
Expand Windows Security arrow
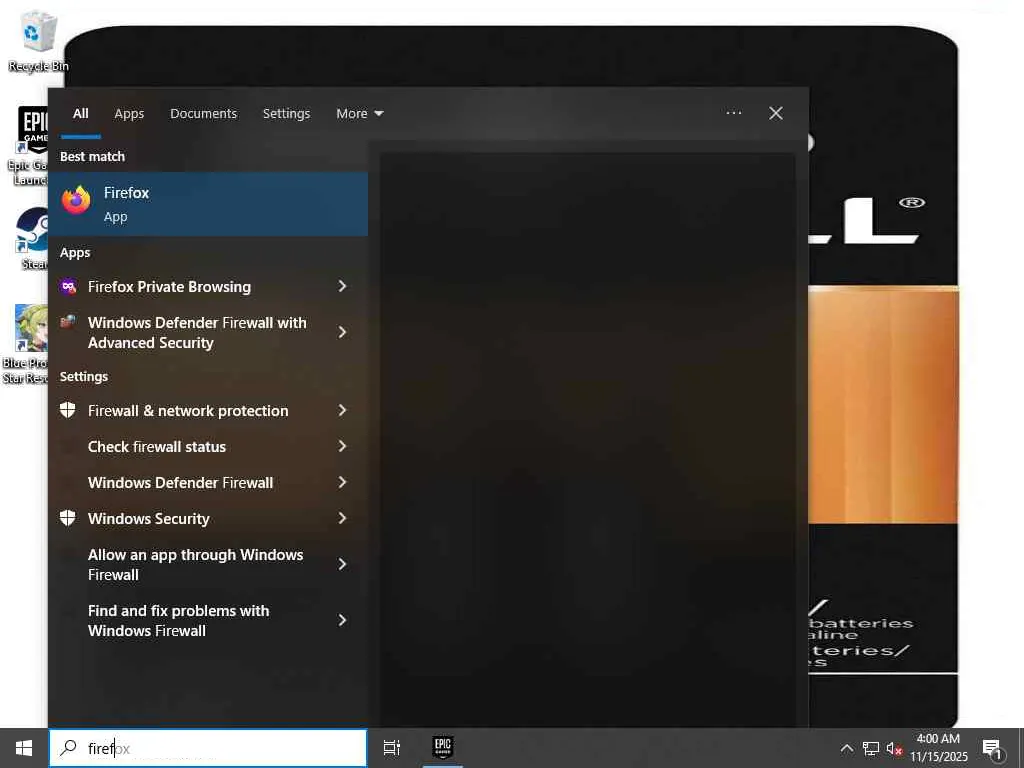(342, 518)
